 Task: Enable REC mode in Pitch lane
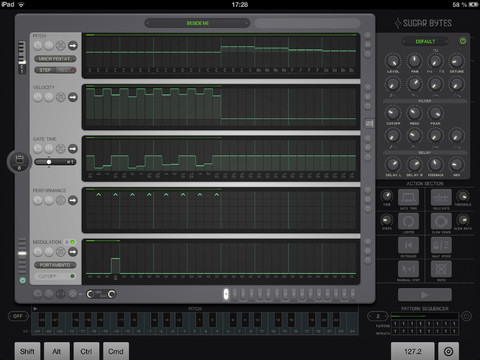coord(66,70)
